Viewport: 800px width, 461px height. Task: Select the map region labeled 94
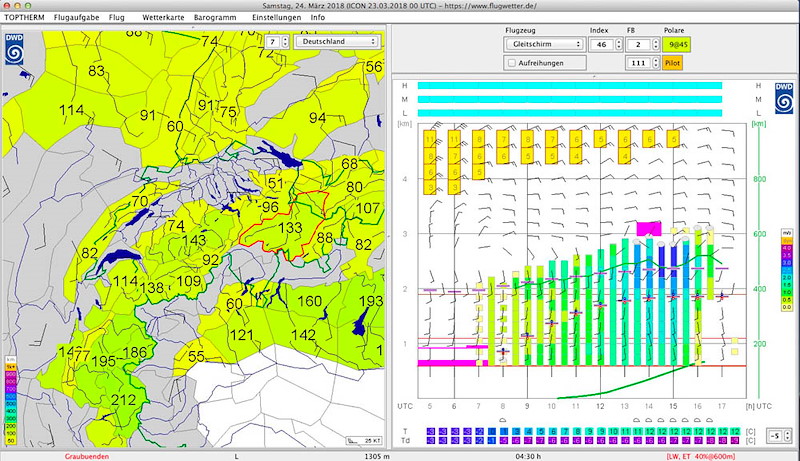(x=317, y=118)
